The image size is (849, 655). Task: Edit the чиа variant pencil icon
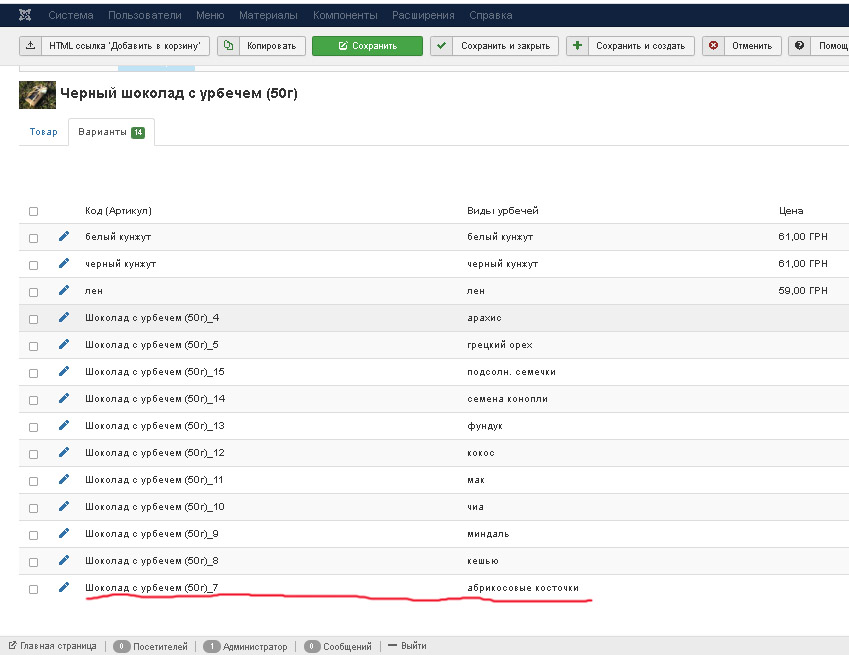64,506
